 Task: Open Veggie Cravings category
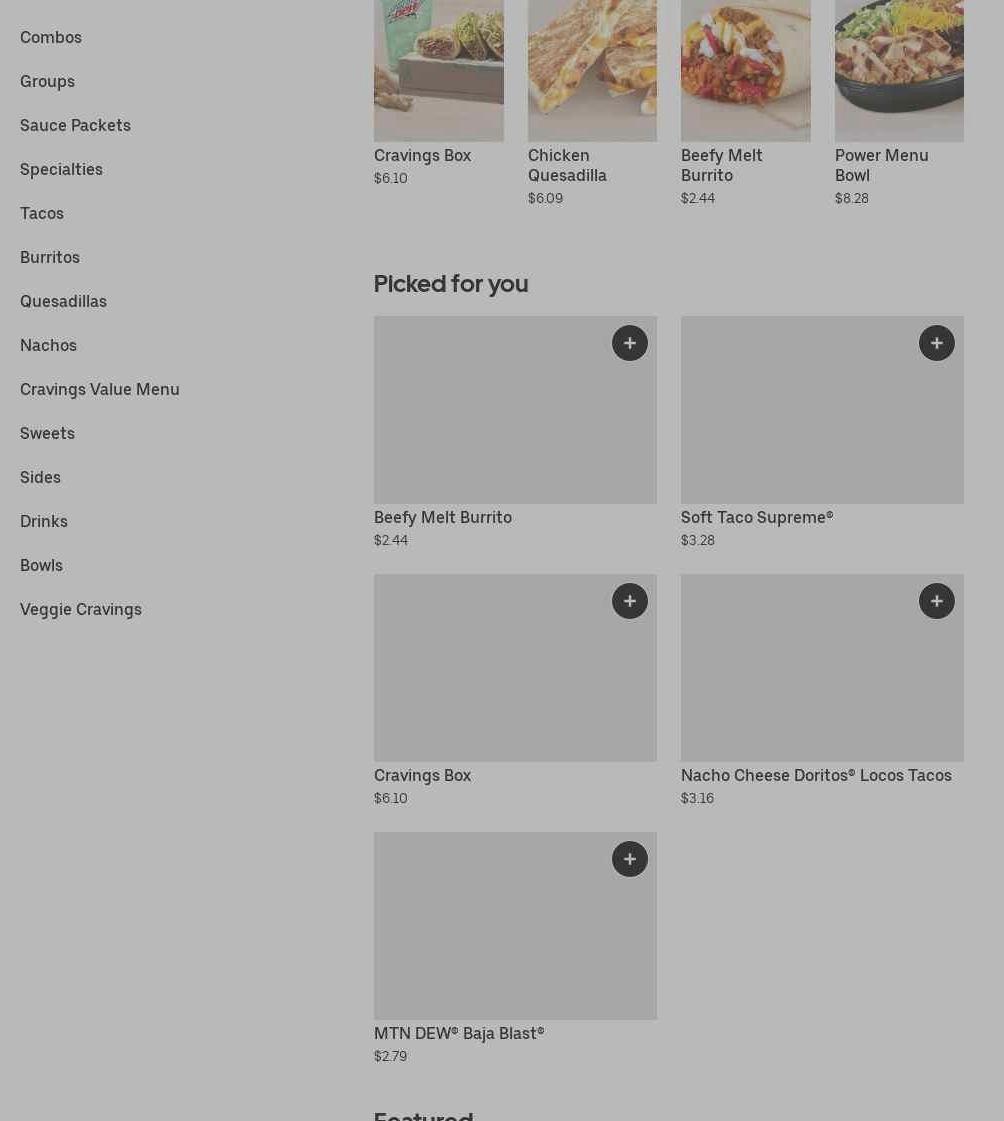[81, 609]
